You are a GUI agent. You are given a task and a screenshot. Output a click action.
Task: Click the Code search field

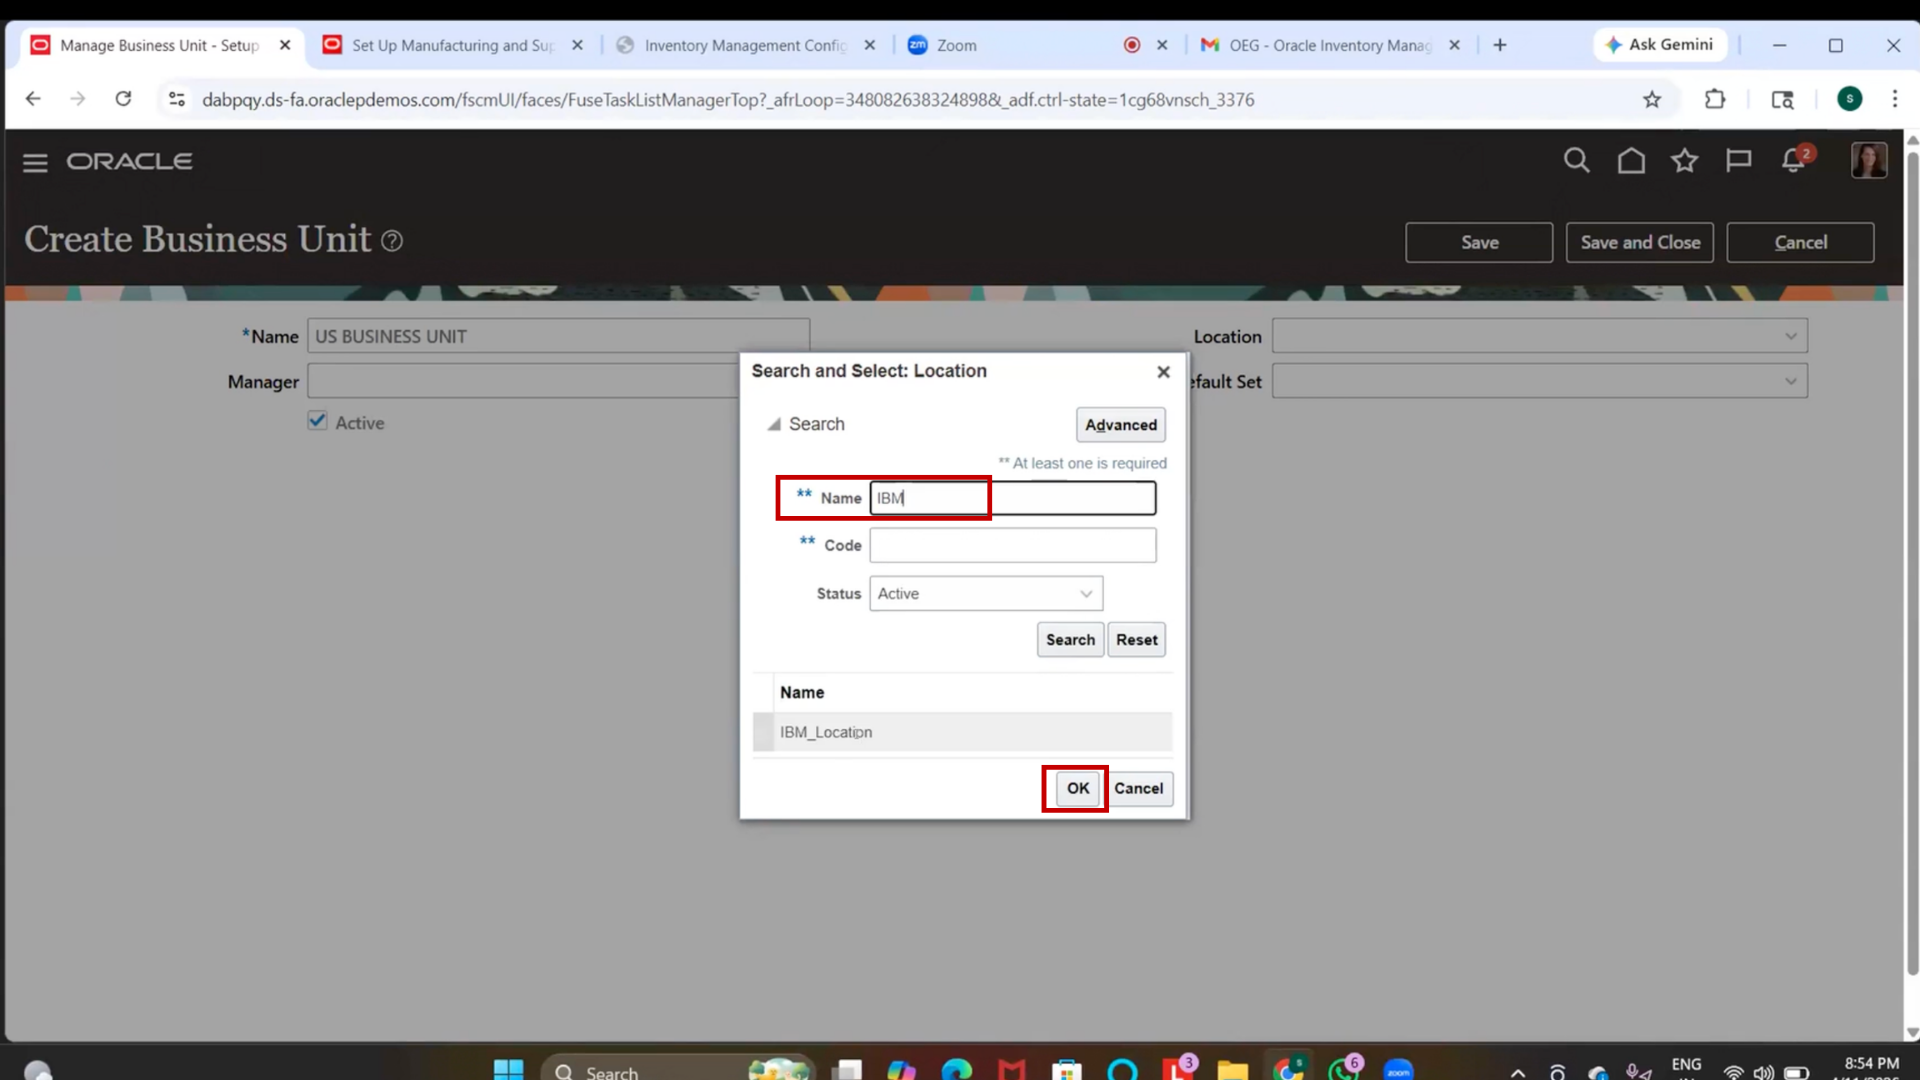click(x=1012, y=545)
